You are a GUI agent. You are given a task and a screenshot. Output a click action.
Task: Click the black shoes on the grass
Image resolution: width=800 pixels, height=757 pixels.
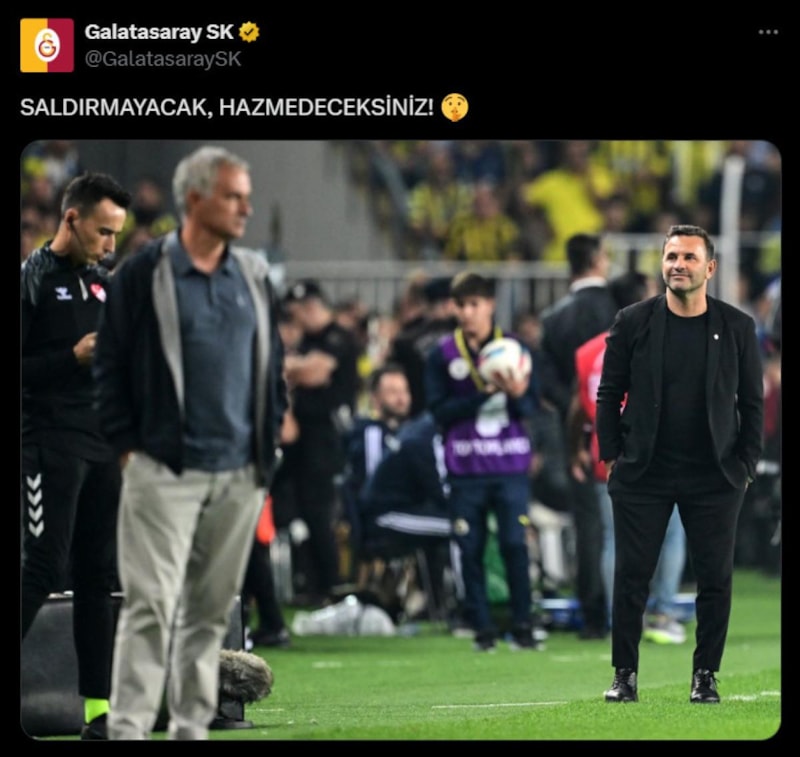(x=662, y=686)
